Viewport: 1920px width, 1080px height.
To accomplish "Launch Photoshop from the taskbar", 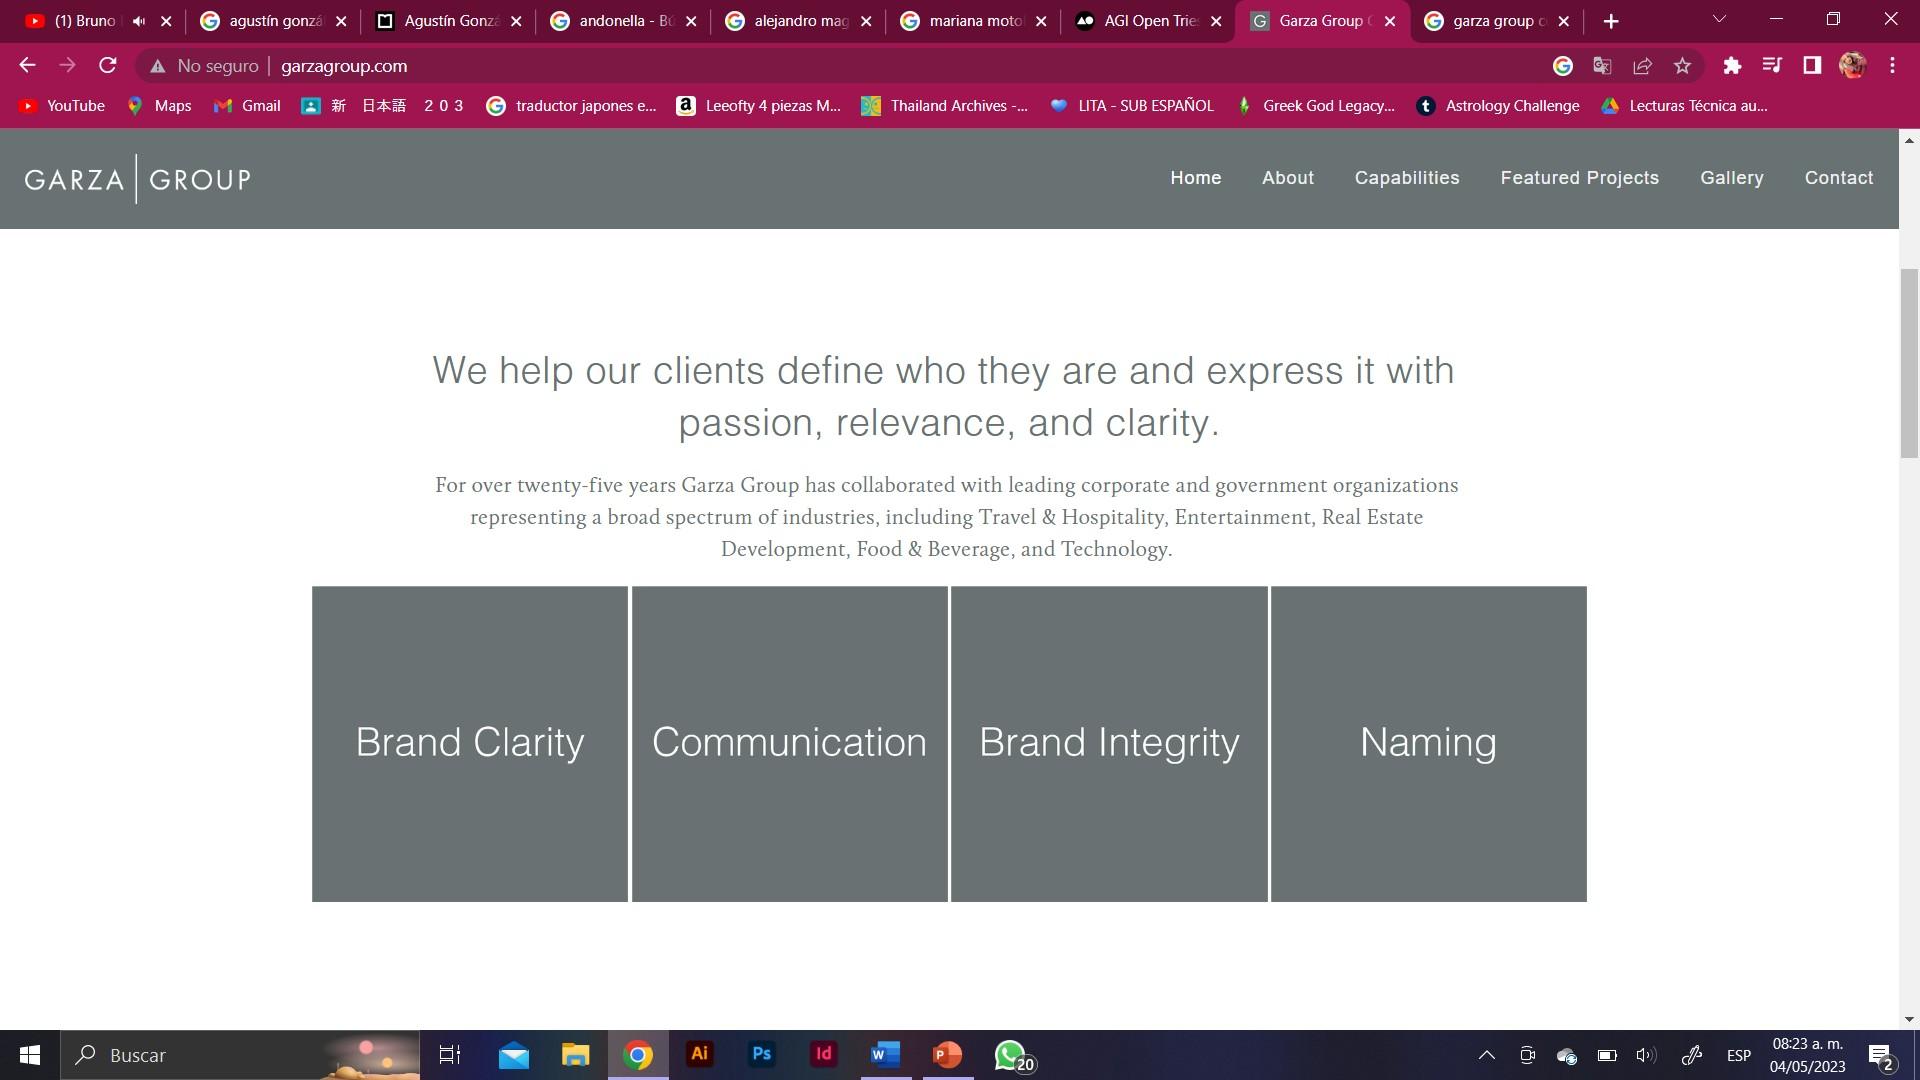I will (x=761, y=1054).
